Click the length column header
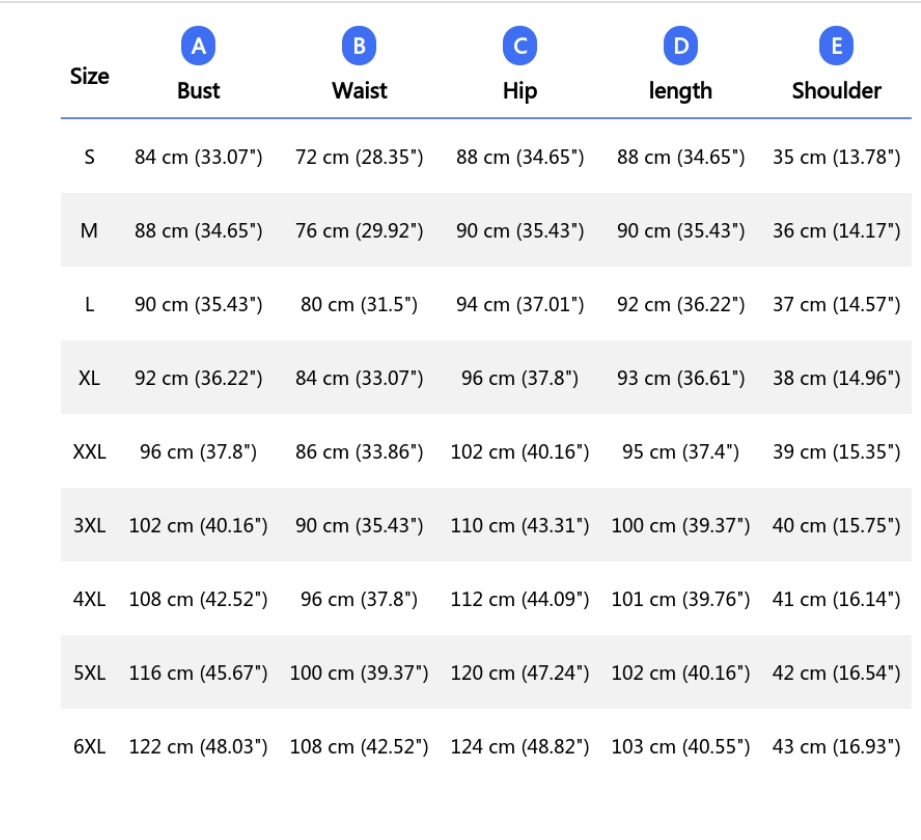 pos(681,92)
